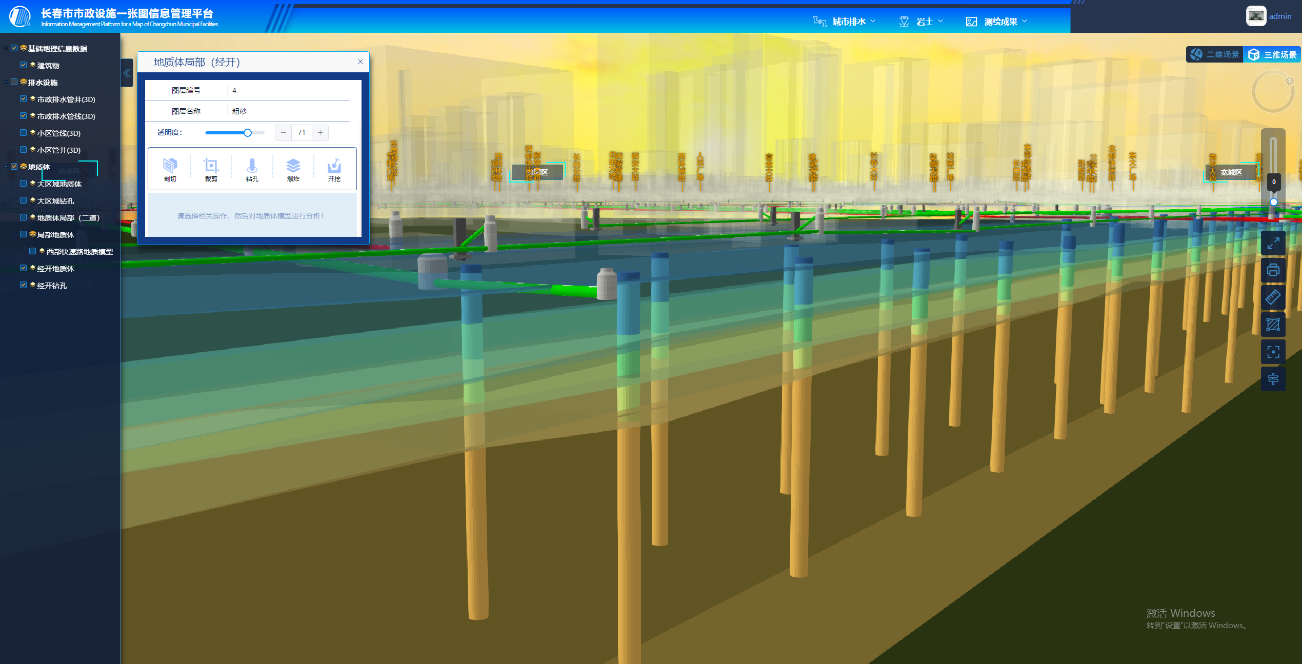Click the compass navigation ring

tap(1273, 92)
